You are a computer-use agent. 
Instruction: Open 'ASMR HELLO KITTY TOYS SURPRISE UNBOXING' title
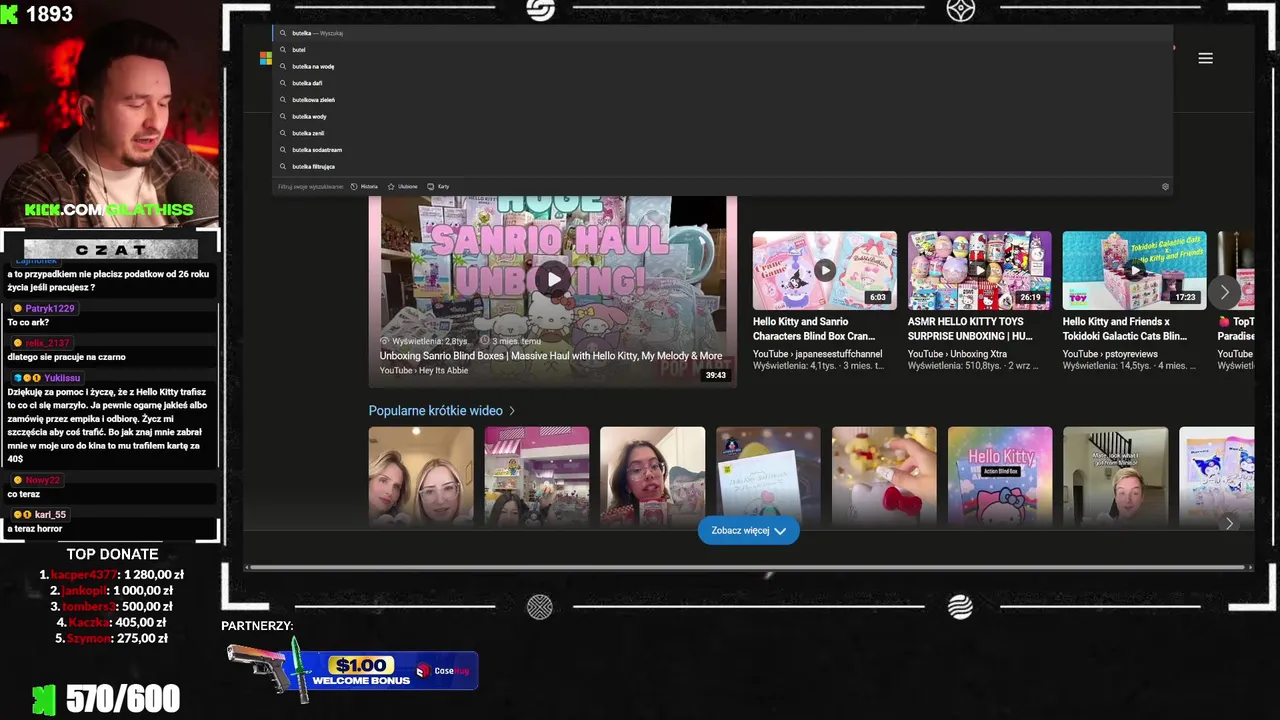[970, 329]
